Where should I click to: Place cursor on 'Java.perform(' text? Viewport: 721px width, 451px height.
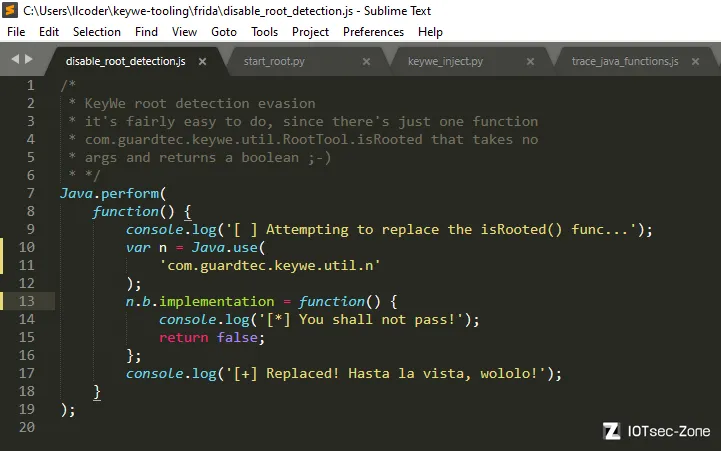(113, 193)
